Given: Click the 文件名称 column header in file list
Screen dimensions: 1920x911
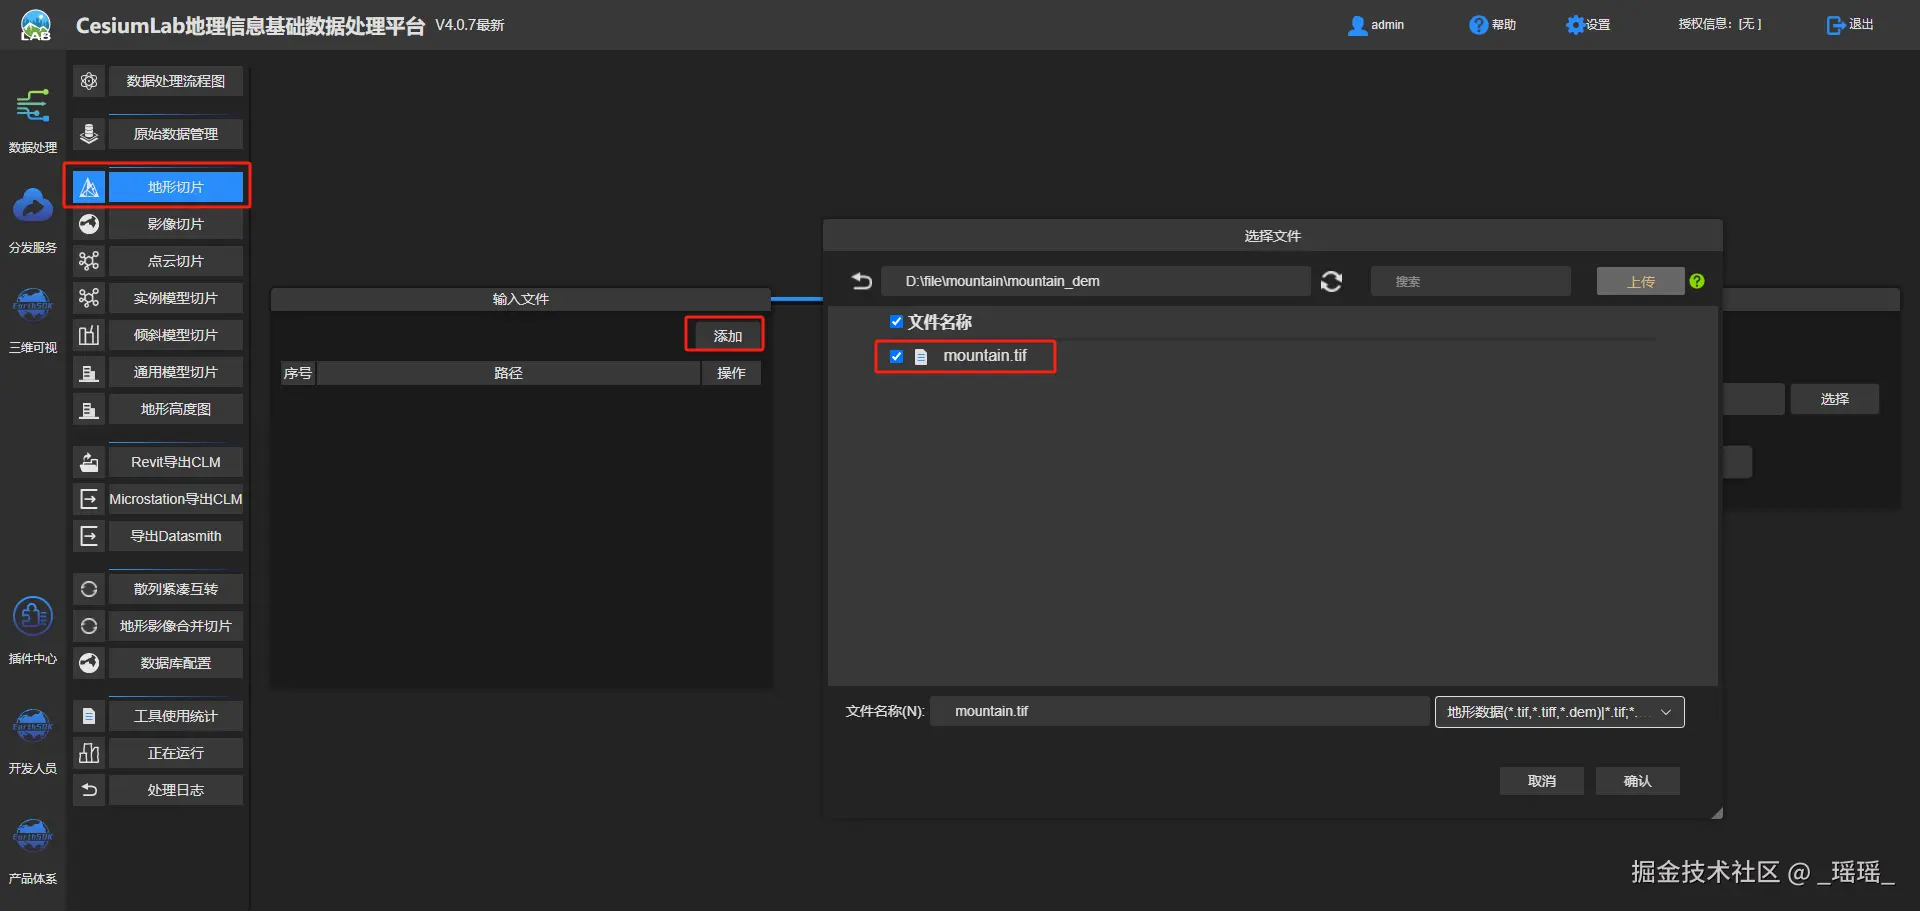Looking at the screenshot, I should 939,322.
